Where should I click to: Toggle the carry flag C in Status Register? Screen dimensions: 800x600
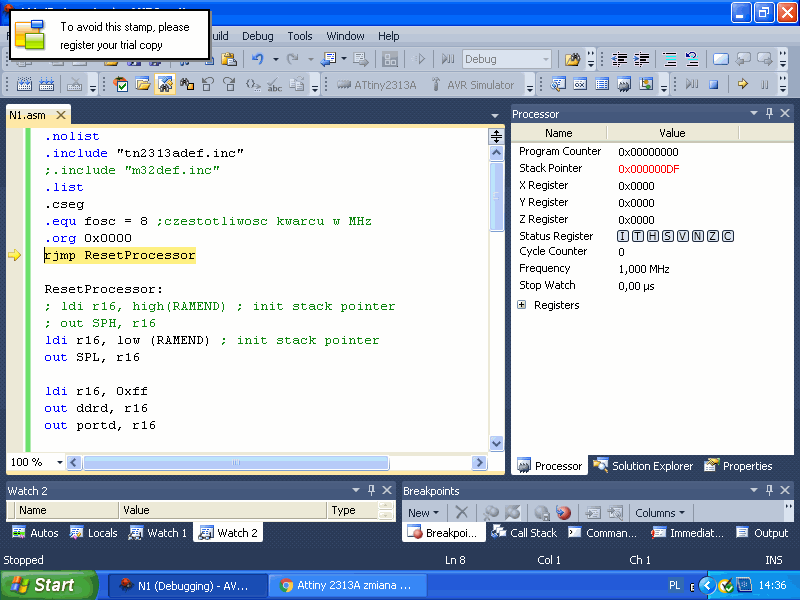click(x=727, y=236)
